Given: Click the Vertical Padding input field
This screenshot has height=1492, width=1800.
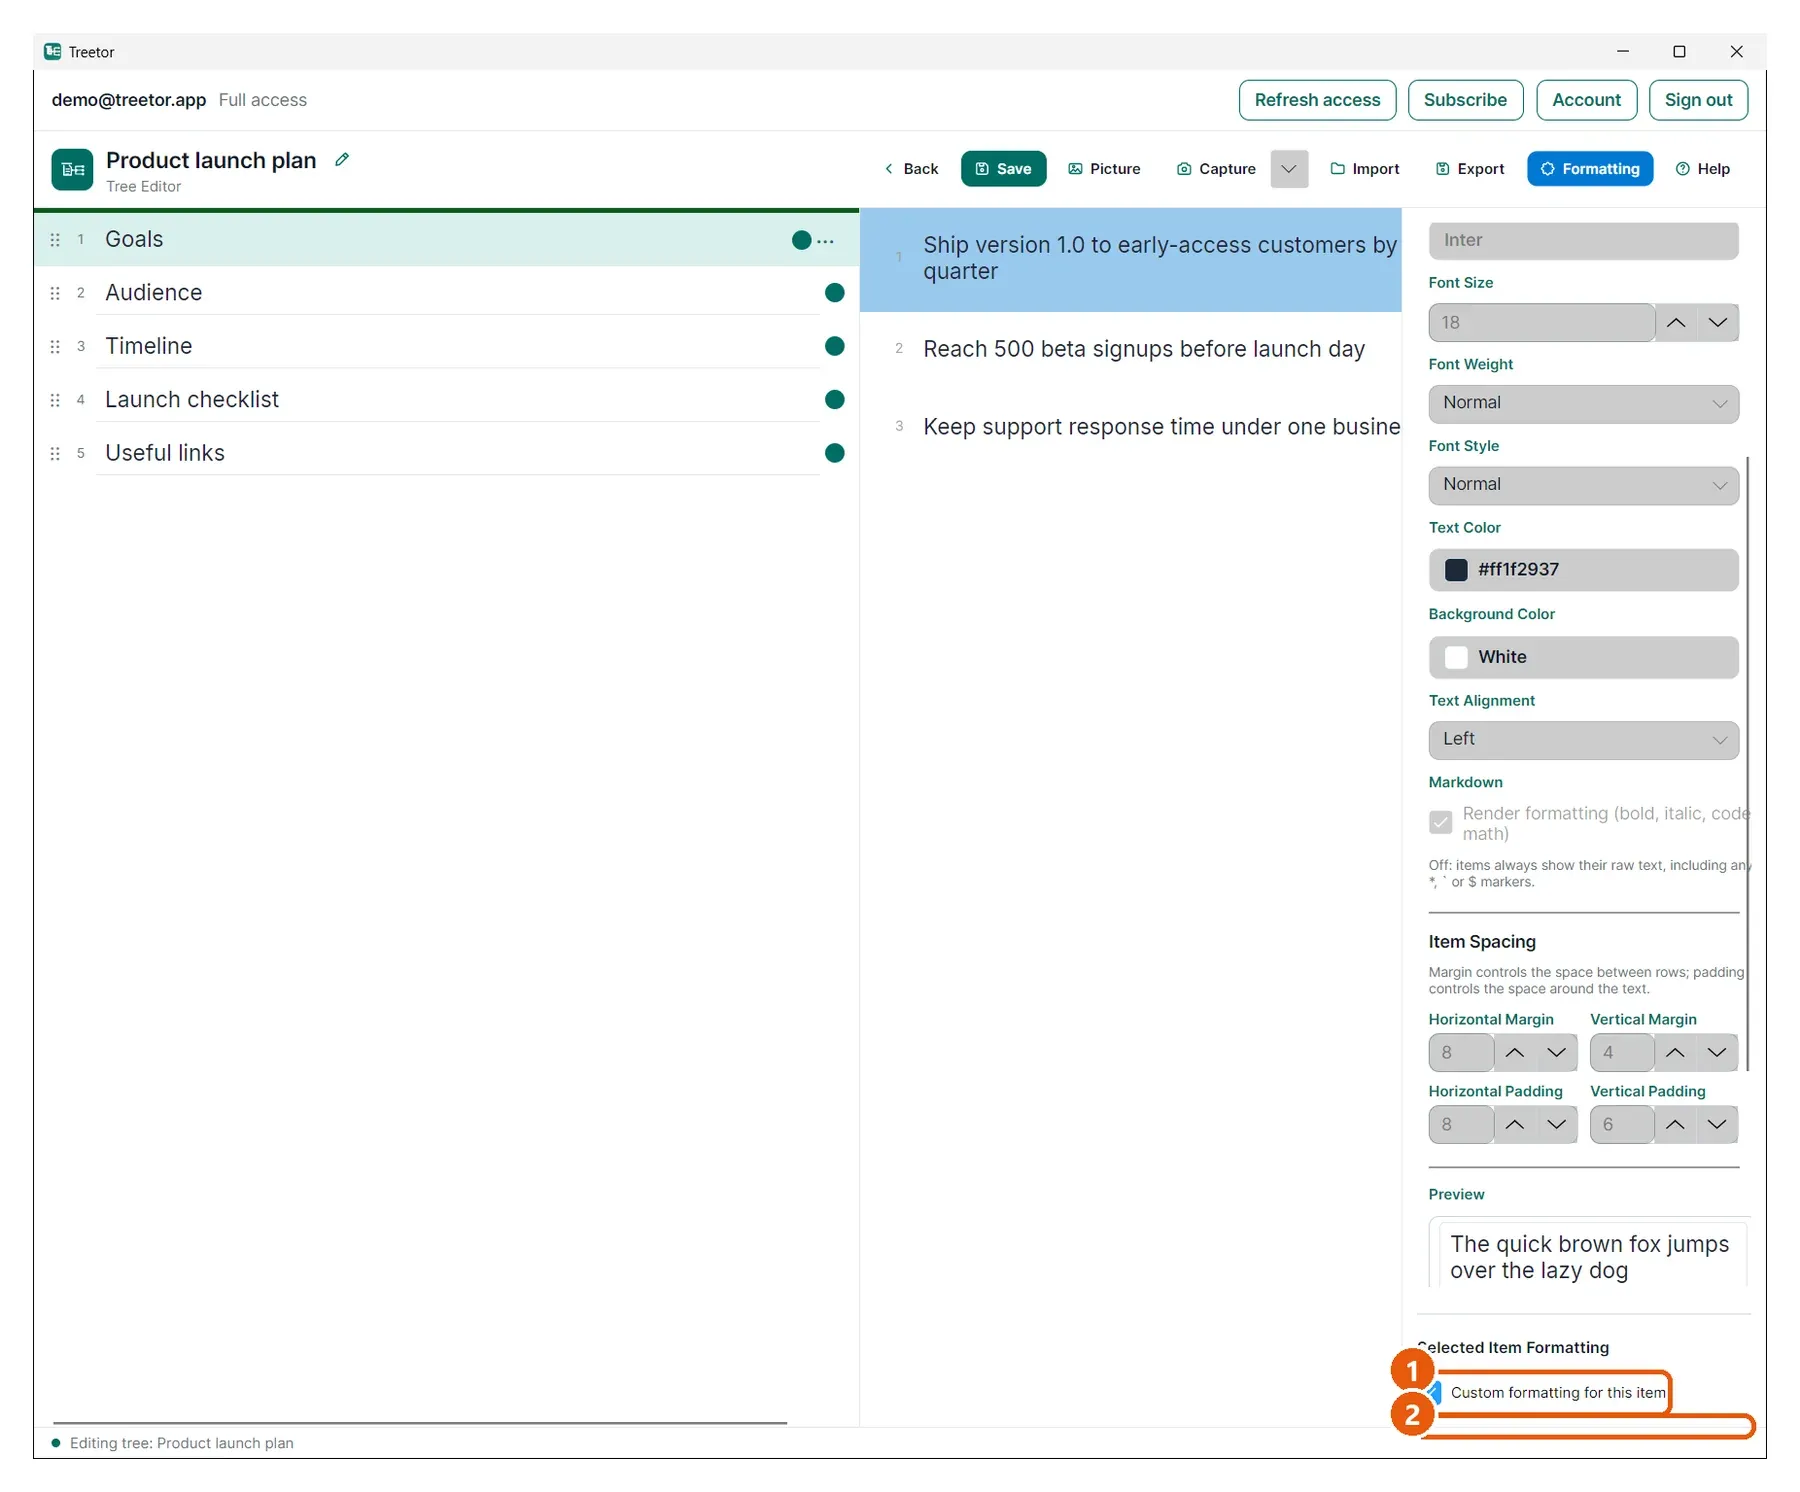Looking at the screenshot, I should coord(1621,1125).
